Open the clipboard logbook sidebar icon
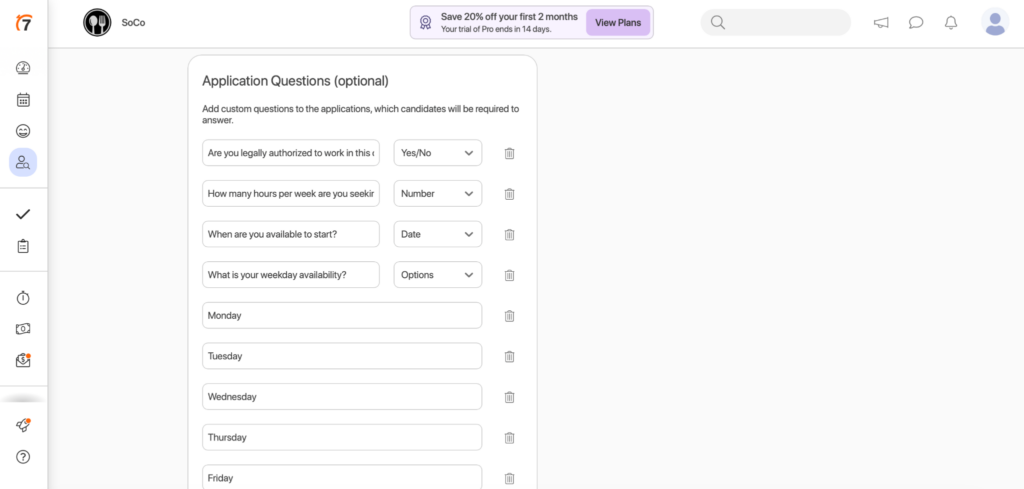The height and width of the screenshot is (489, 1024). pos(23,246)
